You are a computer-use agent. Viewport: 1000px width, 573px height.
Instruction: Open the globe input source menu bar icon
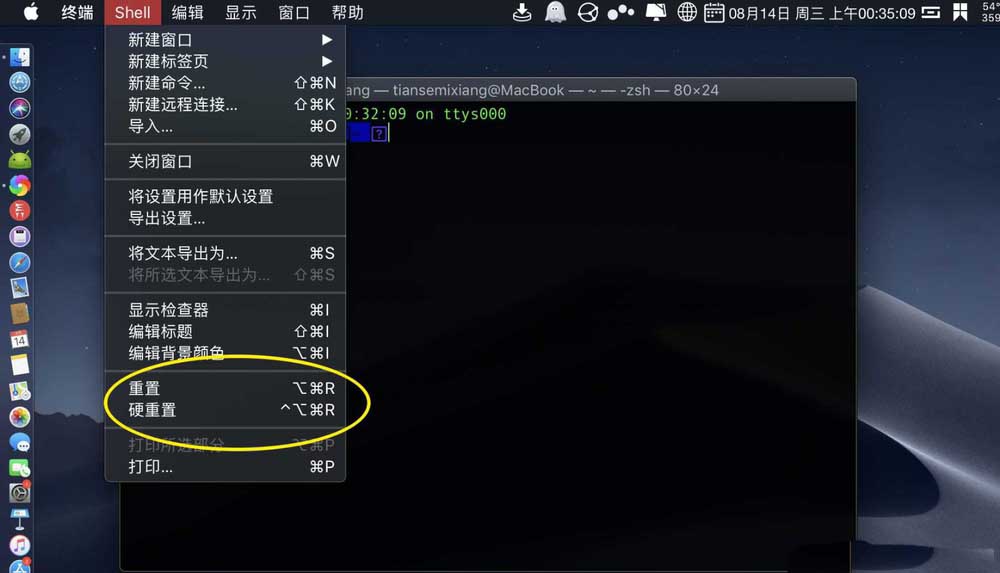pos(686,12)
